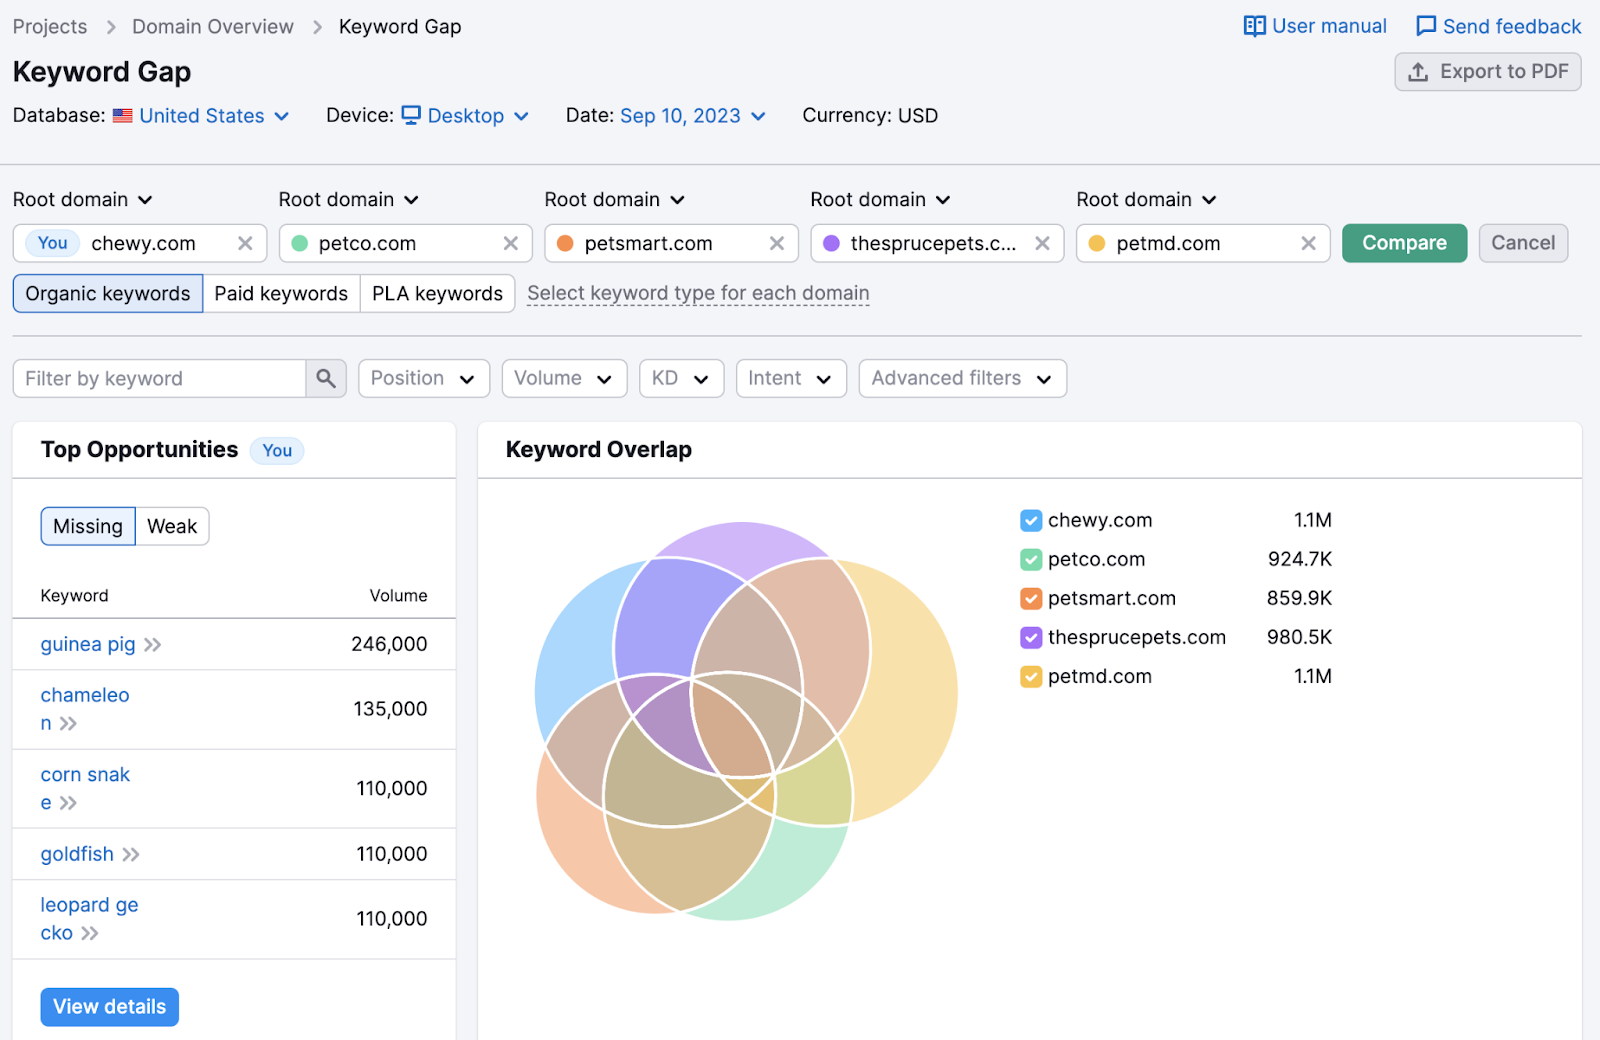Click breadcrumb arrow after Domain Overview
This screenshot has height=1040, width=1600.
tap(317, 27)
